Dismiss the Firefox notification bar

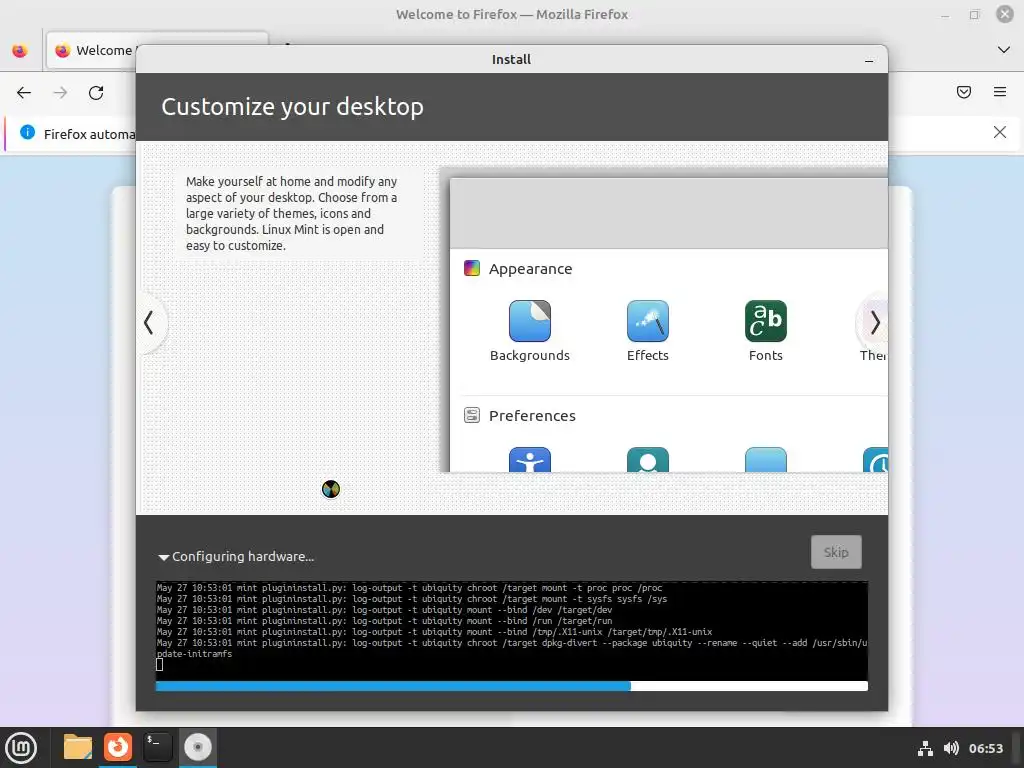999,133
